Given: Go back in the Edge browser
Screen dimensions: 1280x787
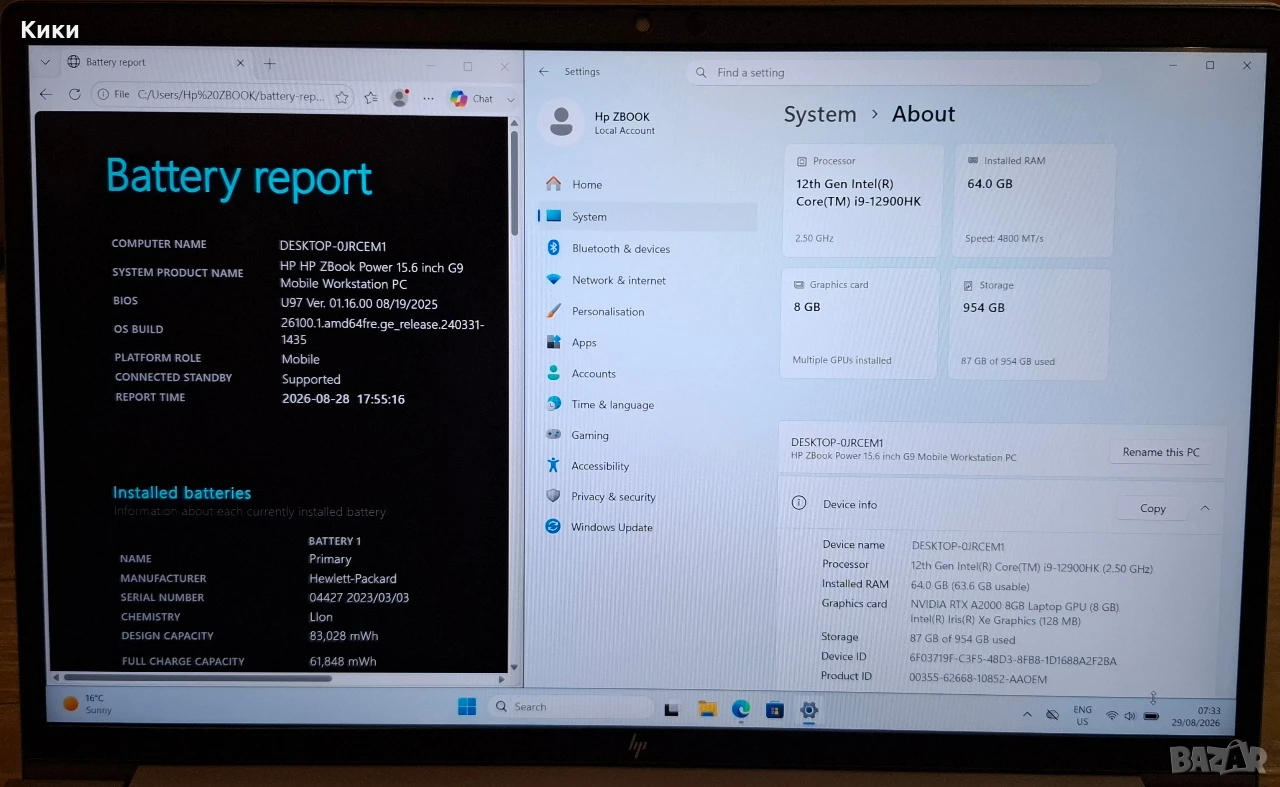Looking at the screenshot, I should [45, 95].
